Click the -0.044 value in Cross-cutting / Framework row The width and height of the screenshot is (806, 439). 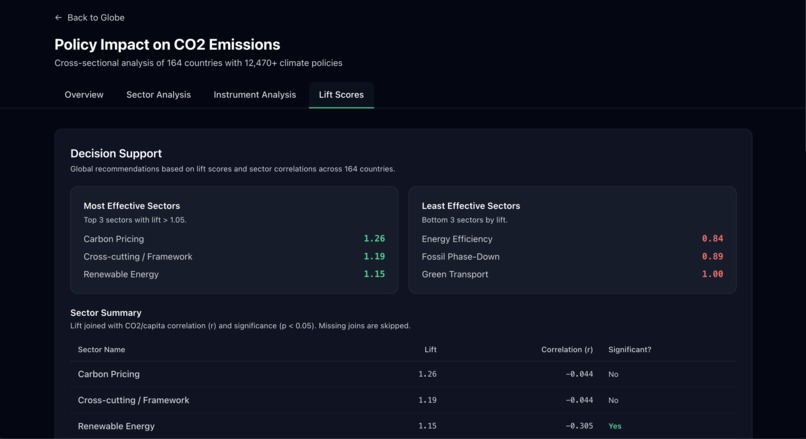coord(579,400)
